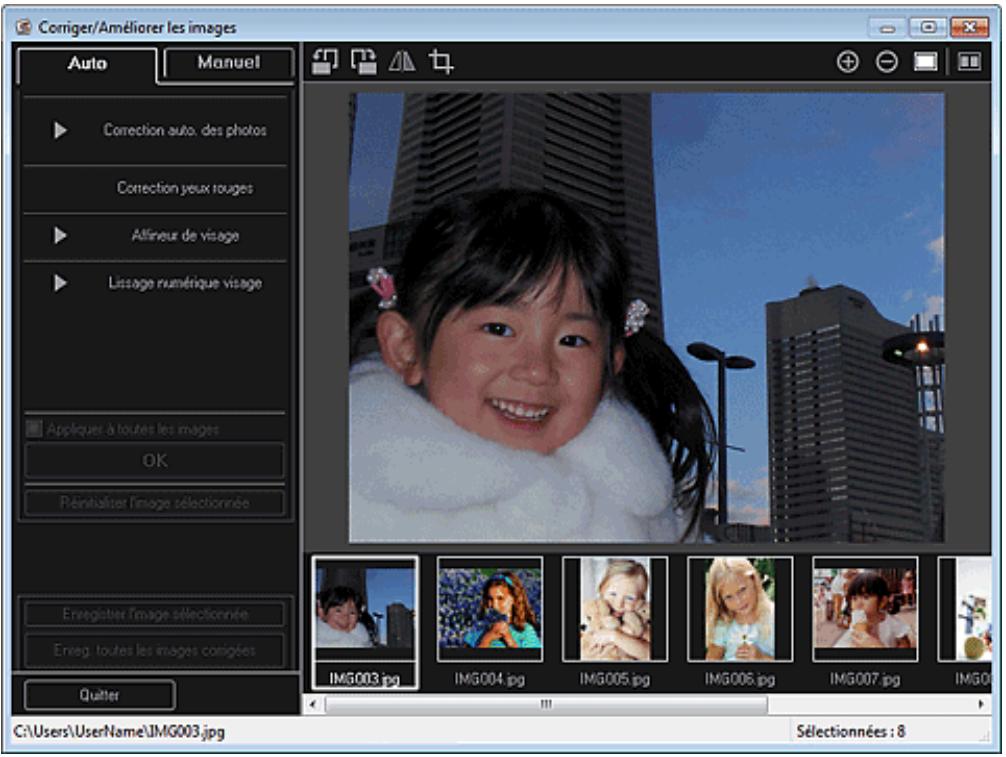Select Lissage numérique visage label
1006x757 pixels.
[185, 283]
